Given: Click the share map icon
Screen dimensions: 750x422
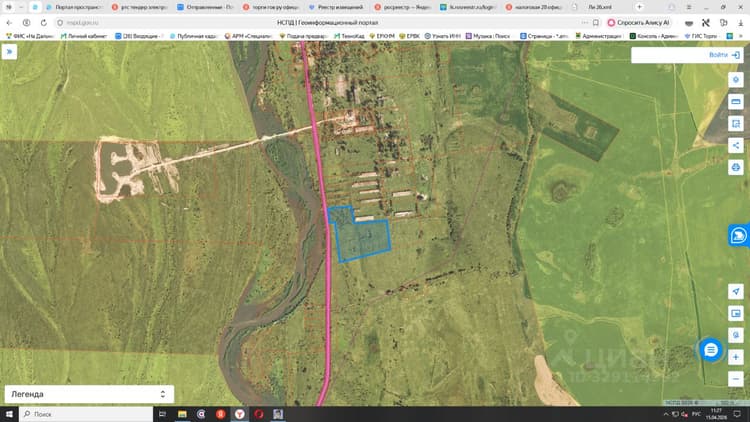Looking at the screenshot, I should pos(736,145).
